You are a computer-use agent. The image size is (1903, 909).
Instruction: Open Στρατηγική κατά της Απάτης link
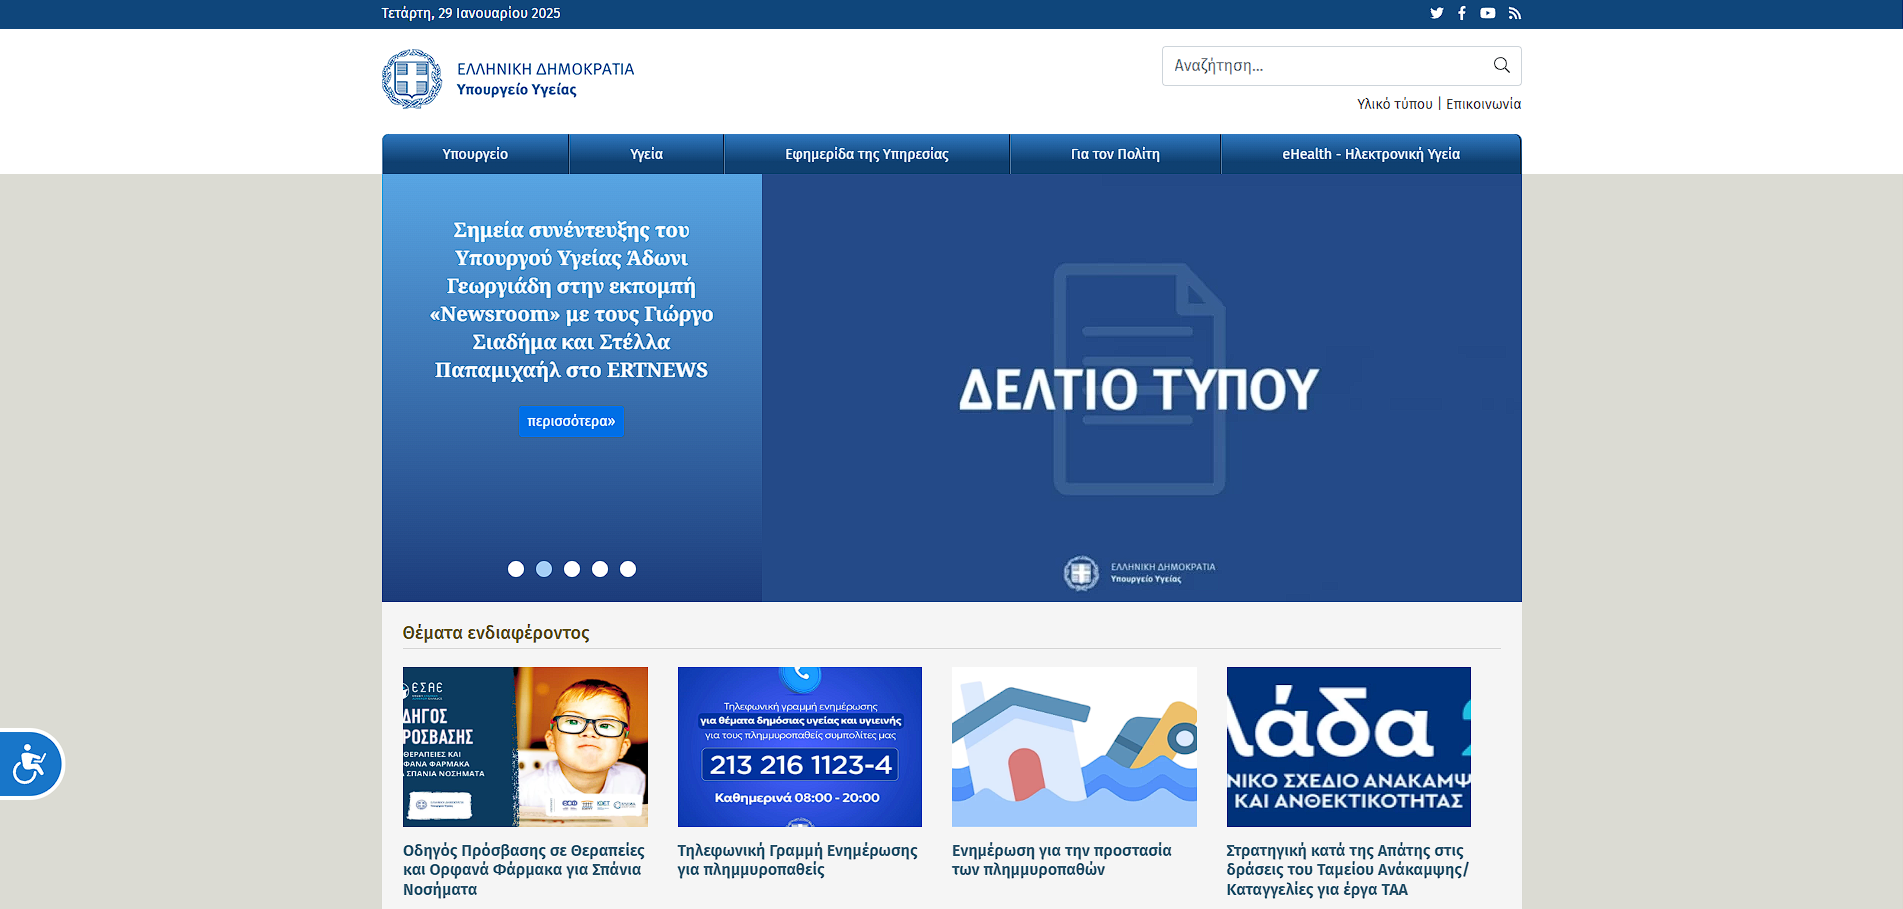[1347, 870]
